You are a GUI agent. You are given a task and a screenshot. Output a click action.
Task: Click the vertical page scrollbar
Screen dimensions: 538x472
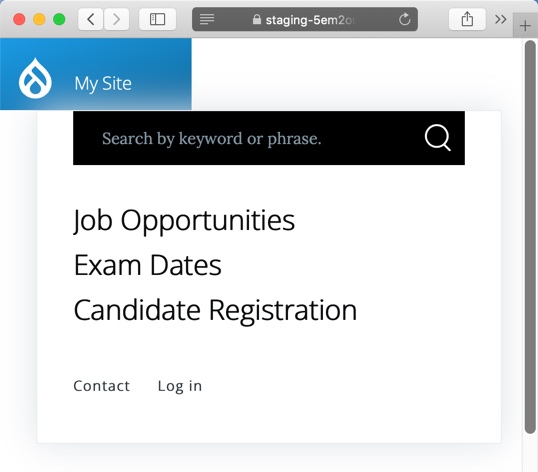pos(530,237)
